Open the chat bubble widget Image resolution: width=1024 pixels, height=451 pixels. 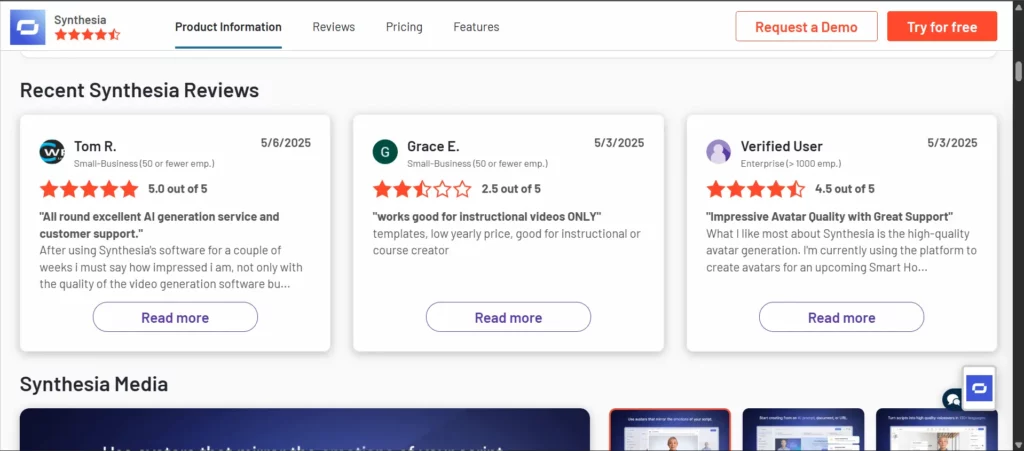coord(952,399)
